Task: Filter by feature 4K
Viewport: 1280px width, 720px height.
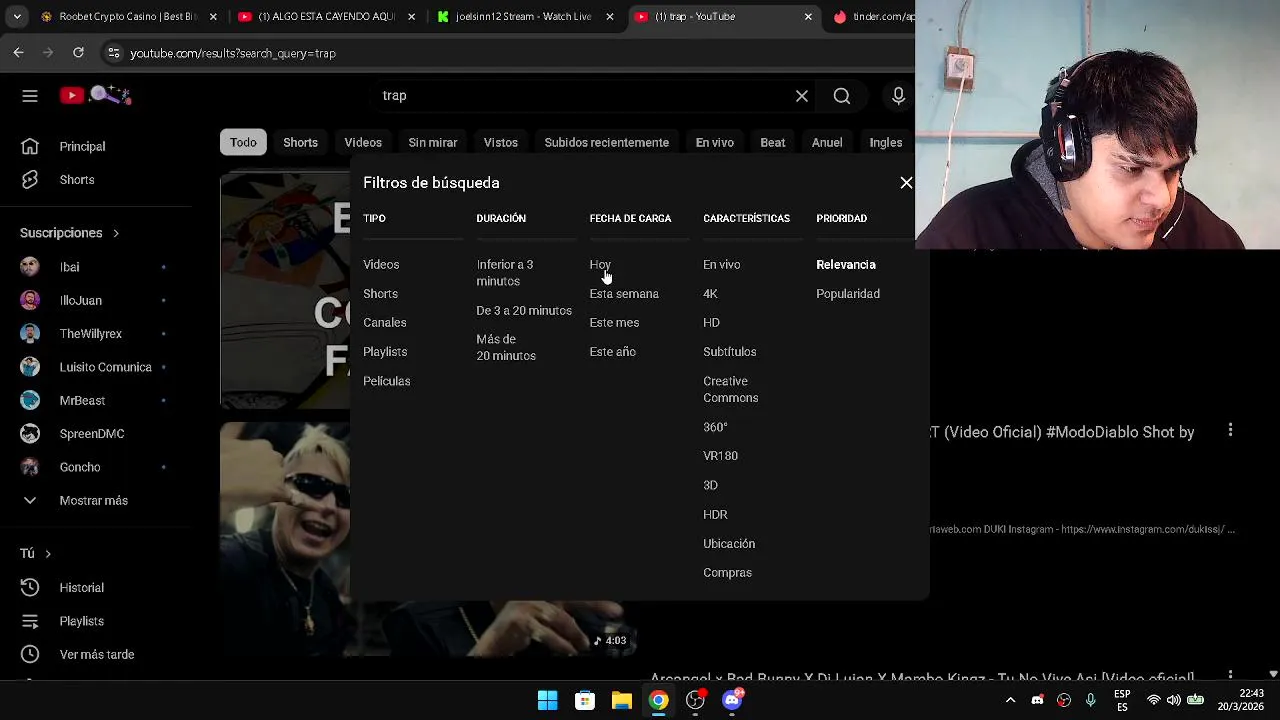Action: tap(710, 294)
